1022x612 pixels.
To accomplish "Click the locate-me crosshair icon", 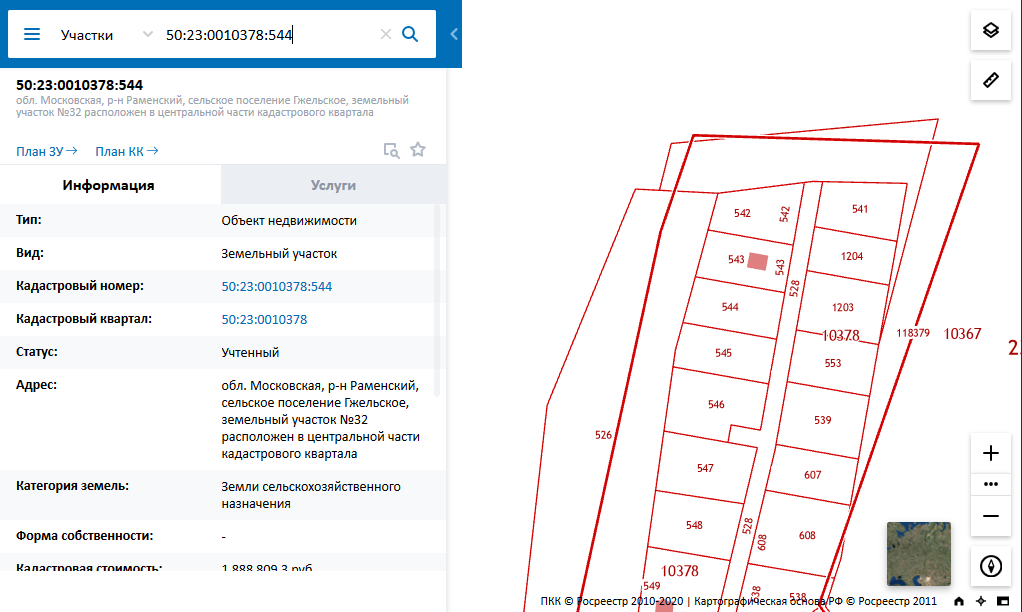I will click(981, 601).
